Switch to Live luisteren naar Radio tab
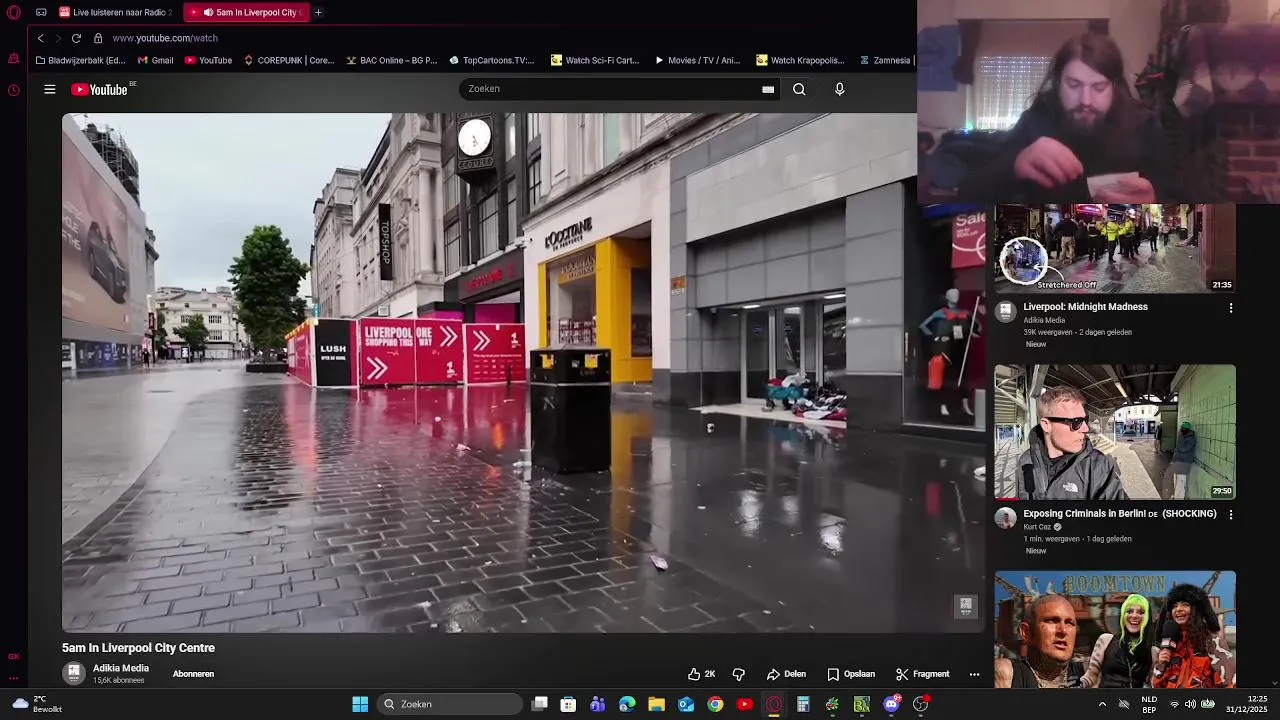 pos(116,12)
